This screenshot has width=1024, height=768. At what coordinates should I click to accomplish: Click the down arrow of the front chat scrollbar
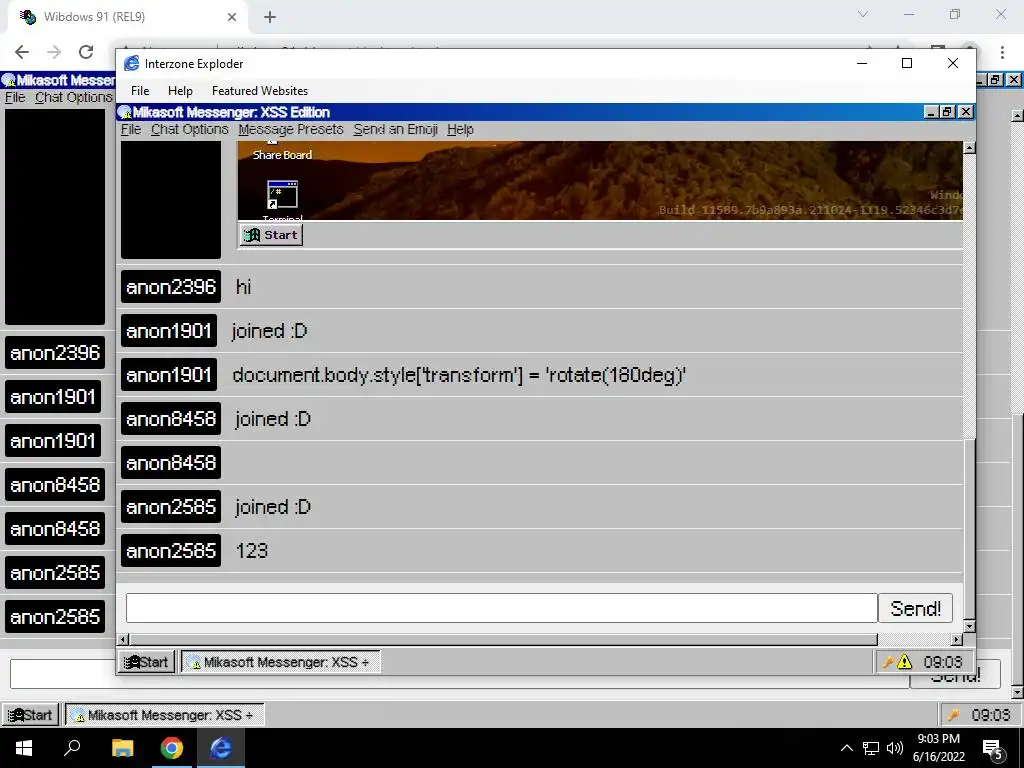pos(970,626)
